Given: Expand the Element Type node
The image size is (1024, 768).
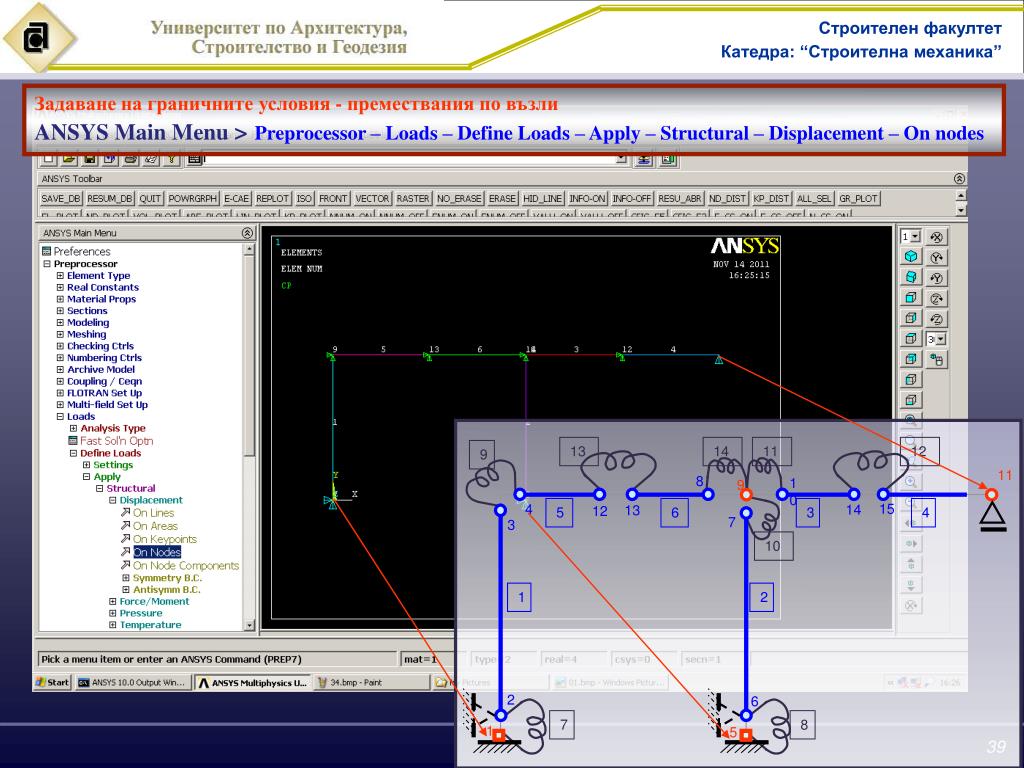Looking at the screenshot, I should click(60, 276).
